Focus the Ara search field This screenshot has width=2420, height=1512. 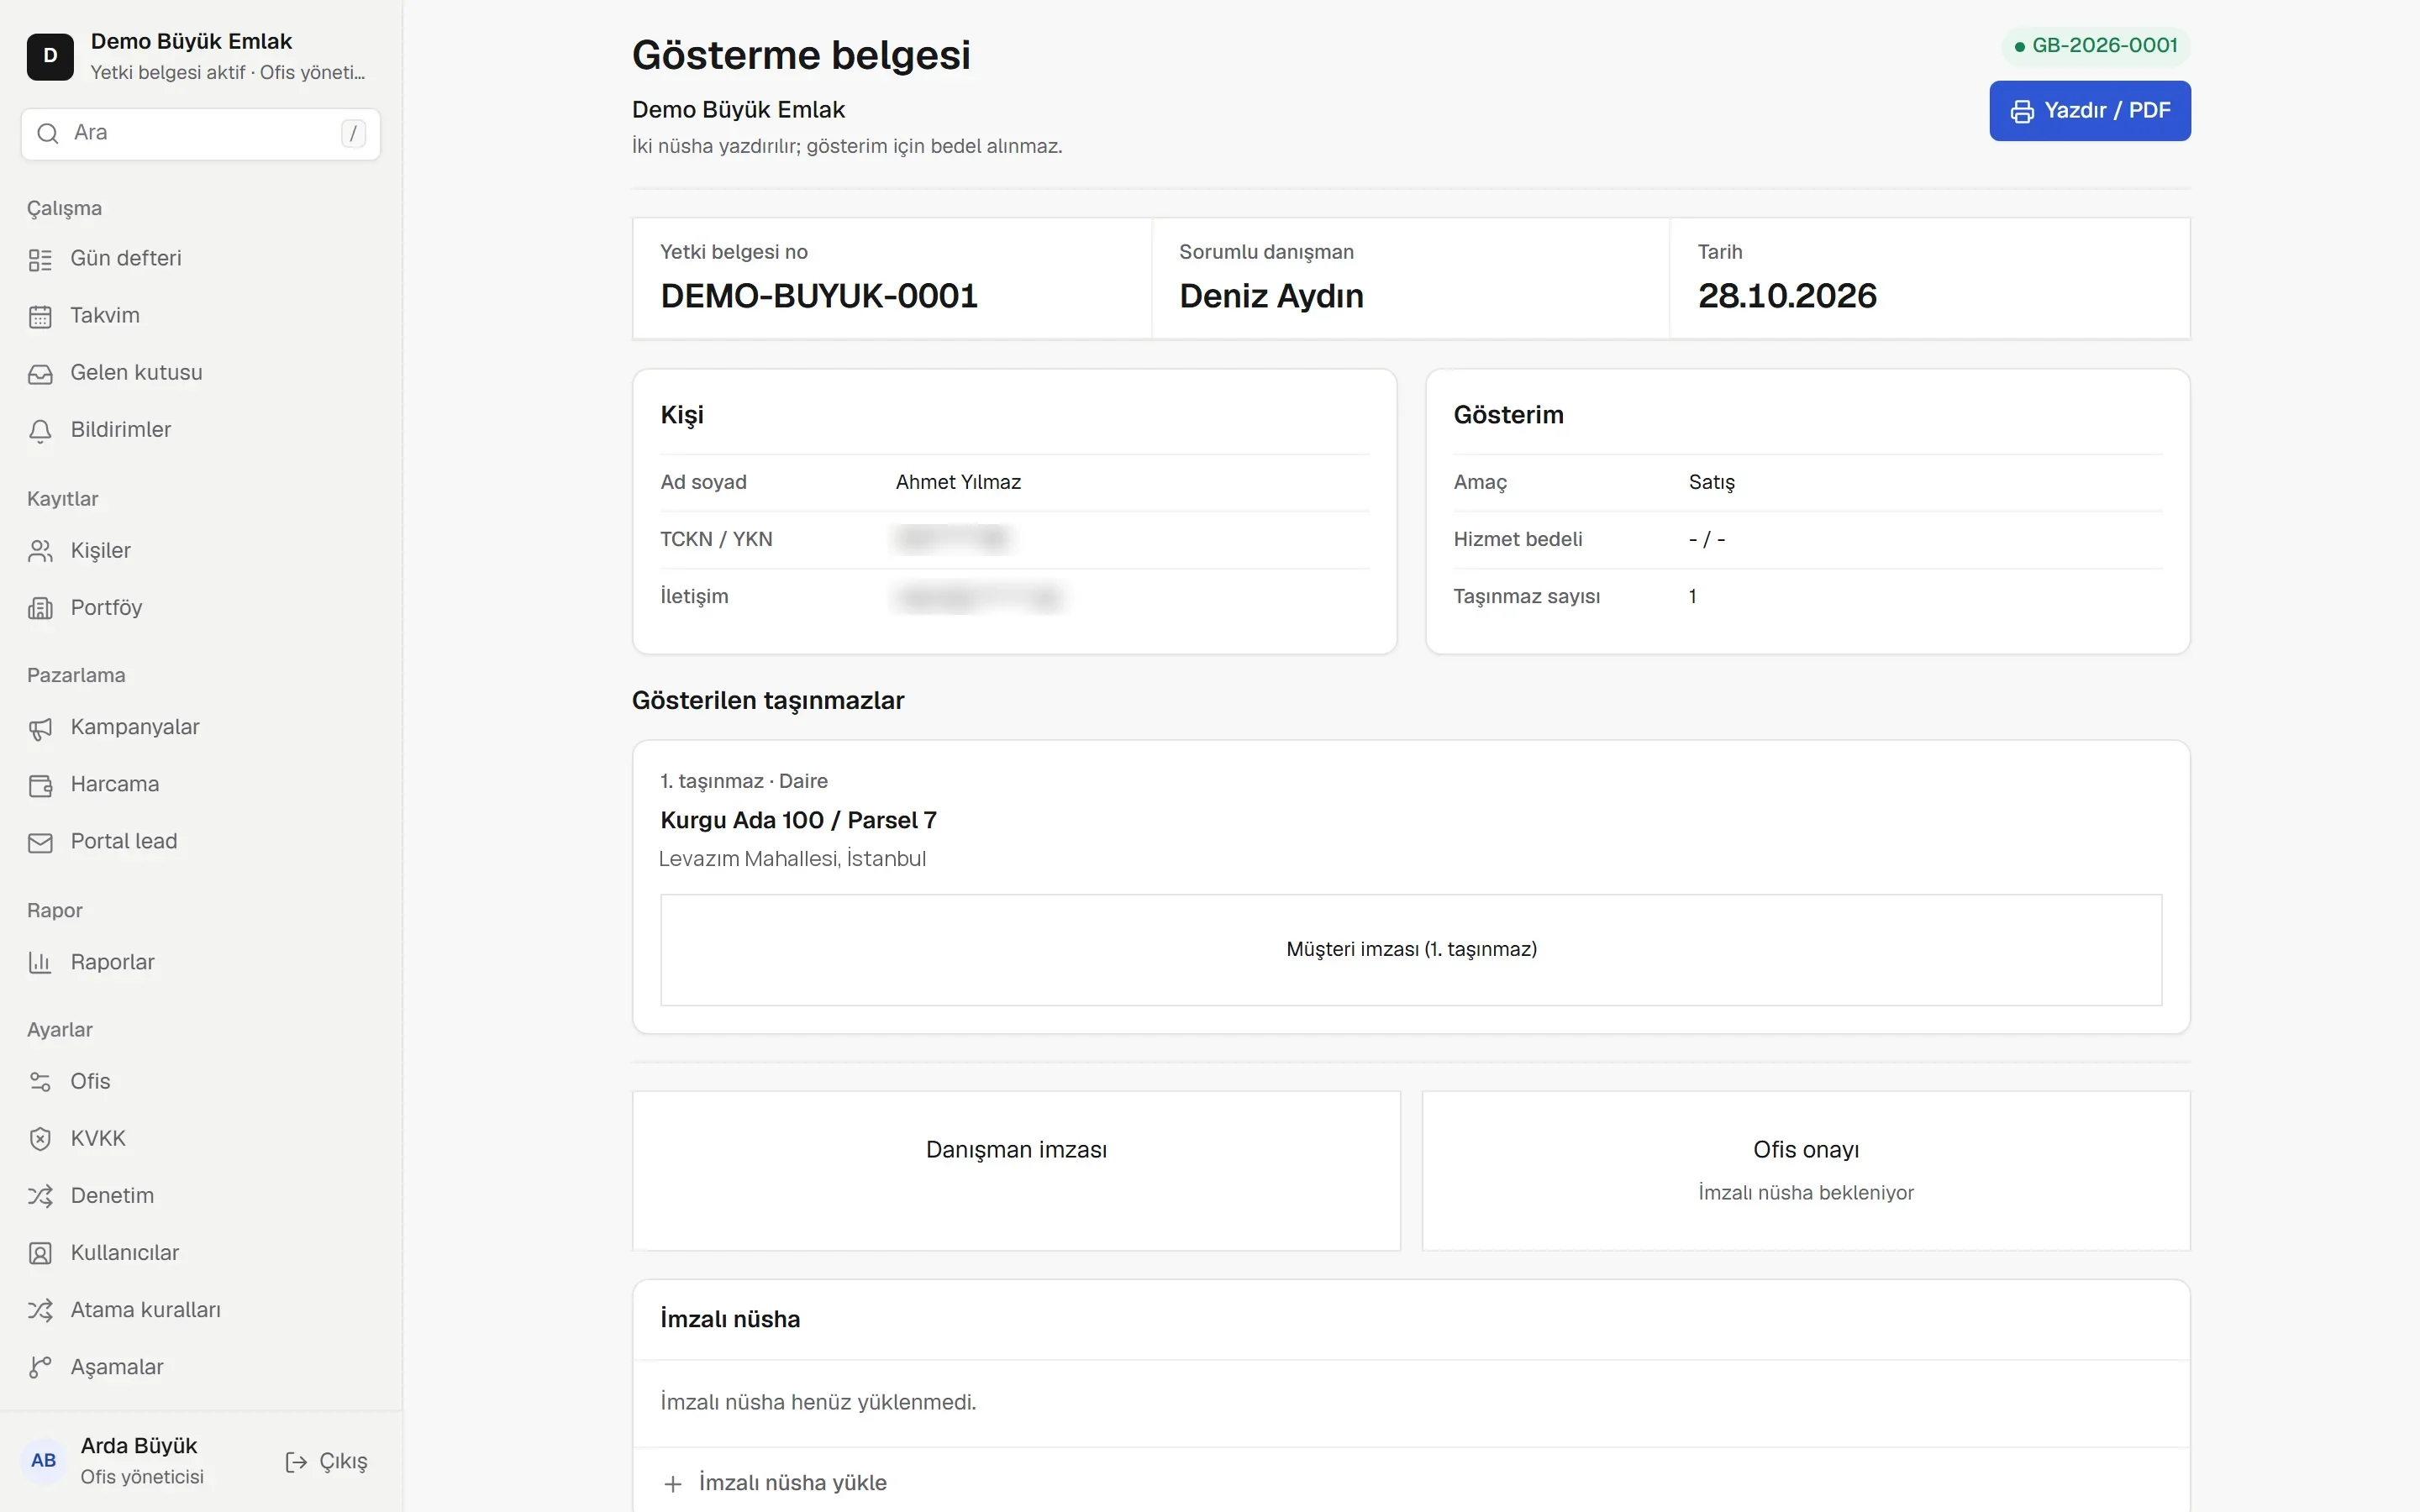(200, 134)
